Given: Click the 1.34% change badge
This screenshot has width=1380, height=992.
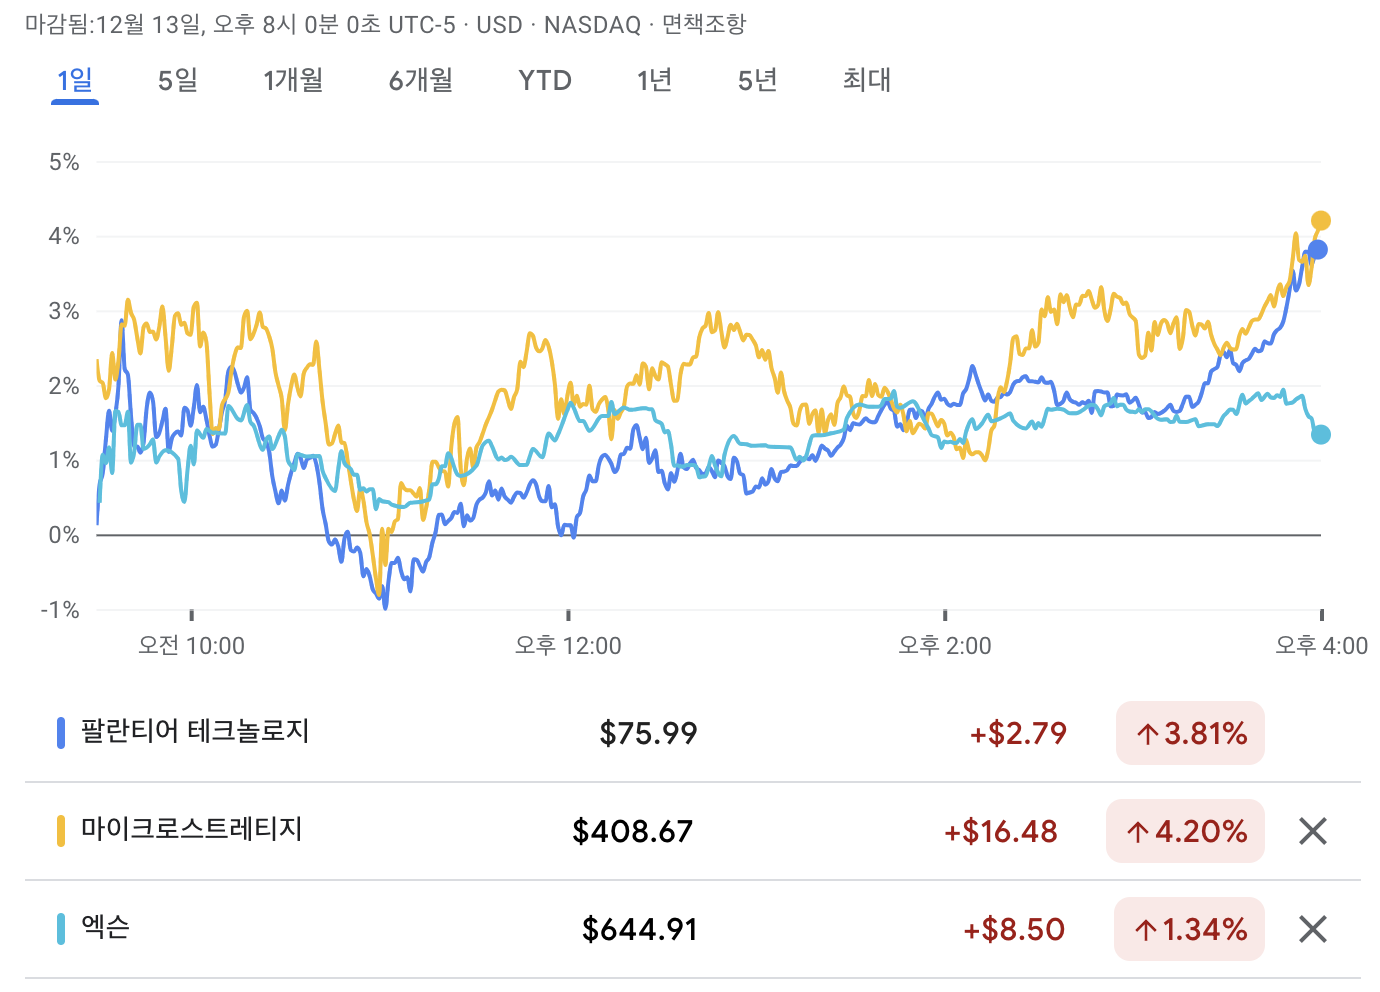Looking at the screenshot, I should pyautogui.click(x=1189, y=929).
